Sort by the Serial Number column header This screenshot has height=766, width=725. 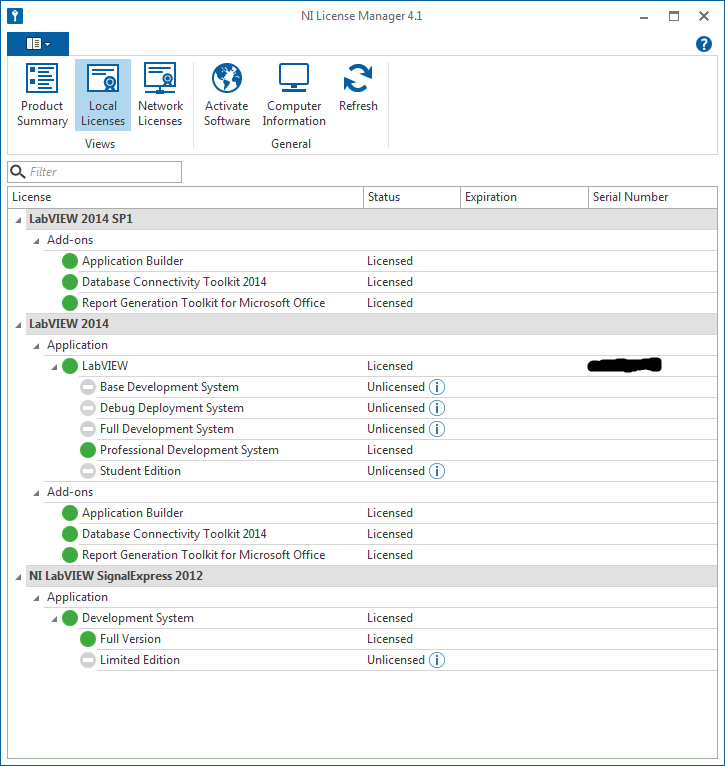(x=653, y=197)
